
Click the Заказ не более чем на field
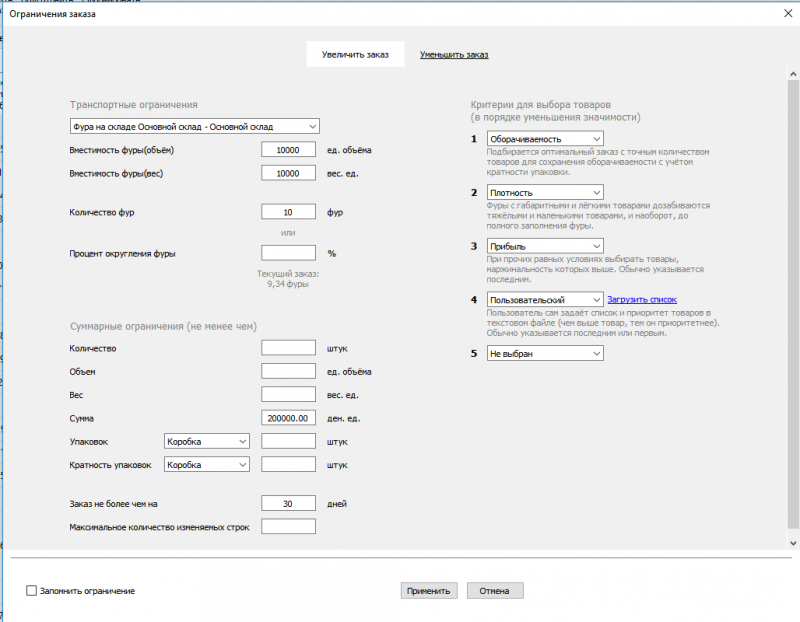click(x=288, y=503)
